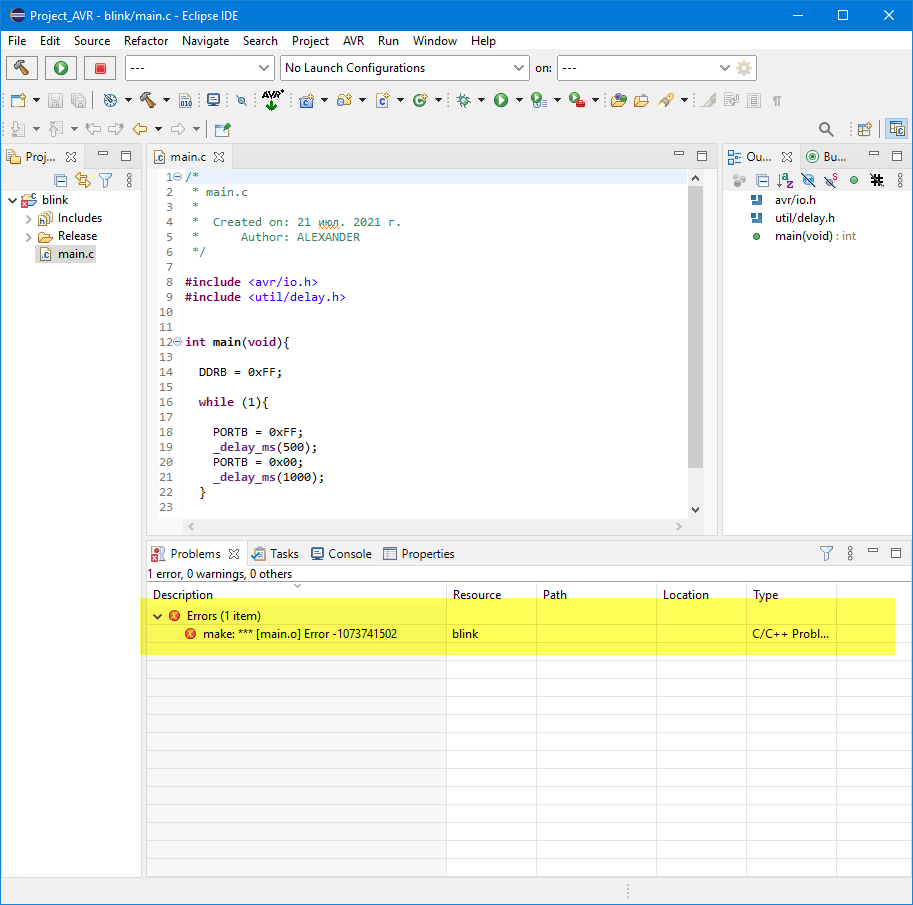Click the editor scroll down arrow
913x905 pixels.
[x=695, y=510]
